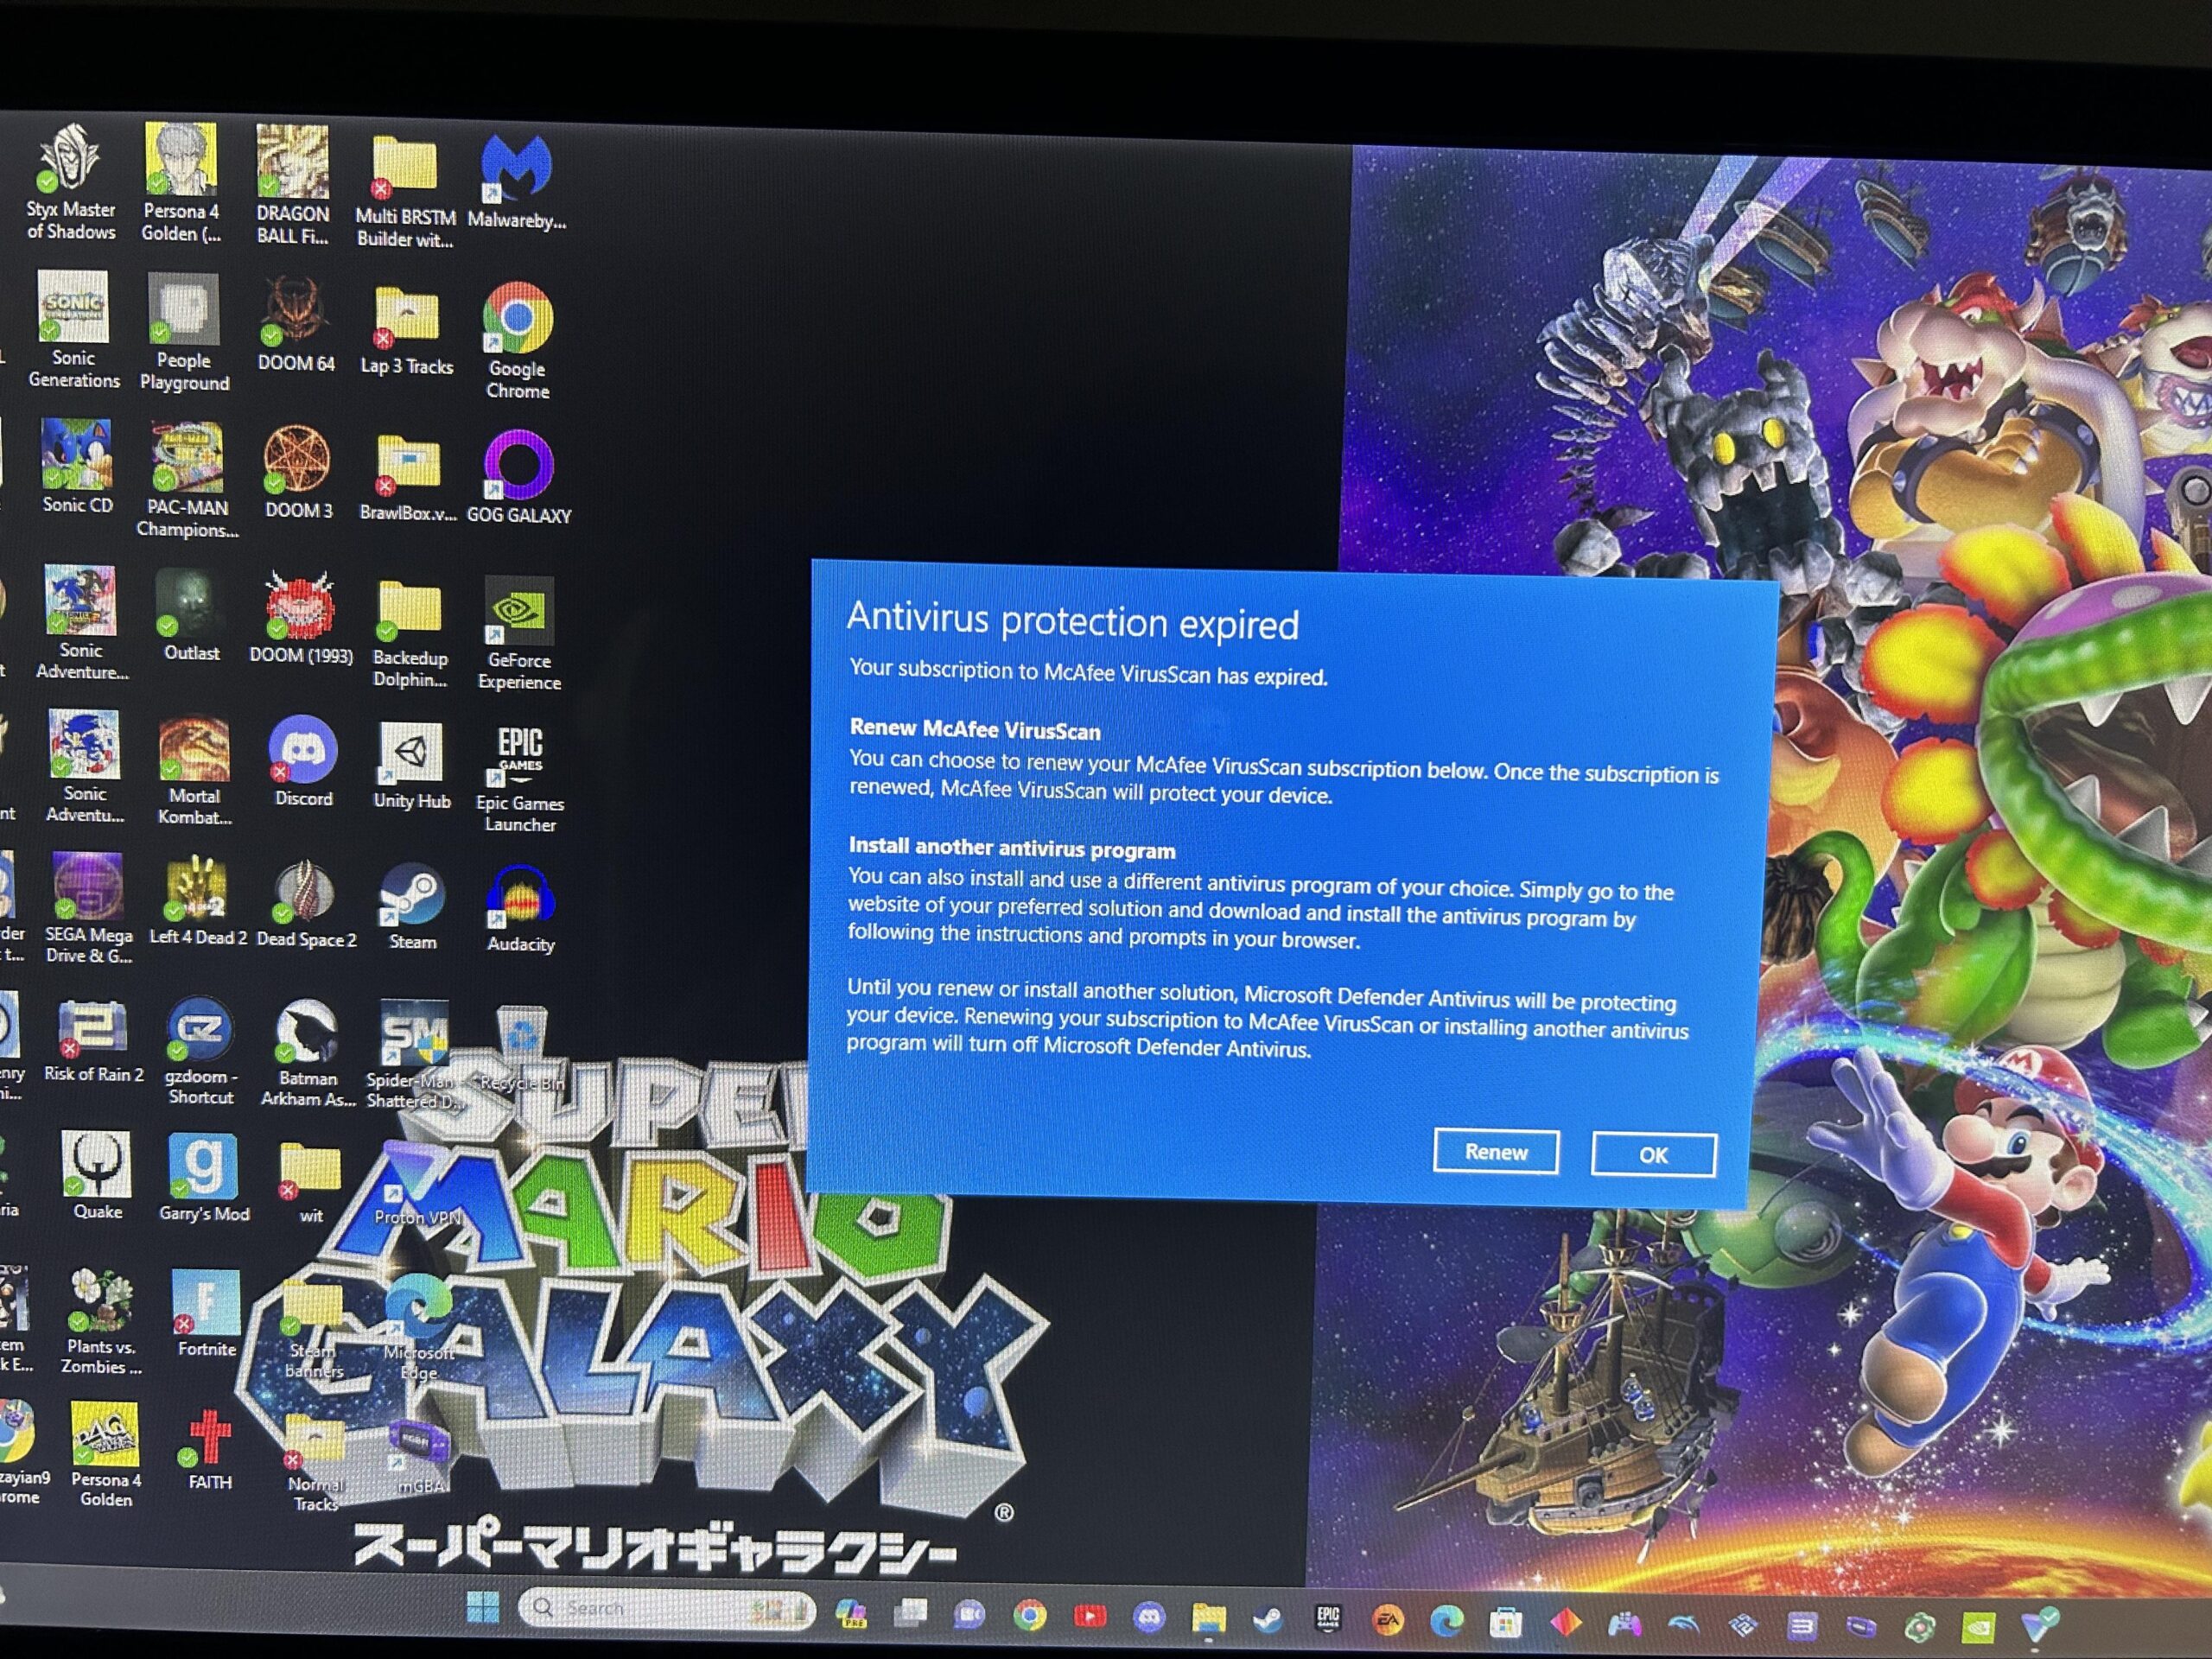
Task: Open the Fortnite desktop icon
Action: click(207, 1314)
